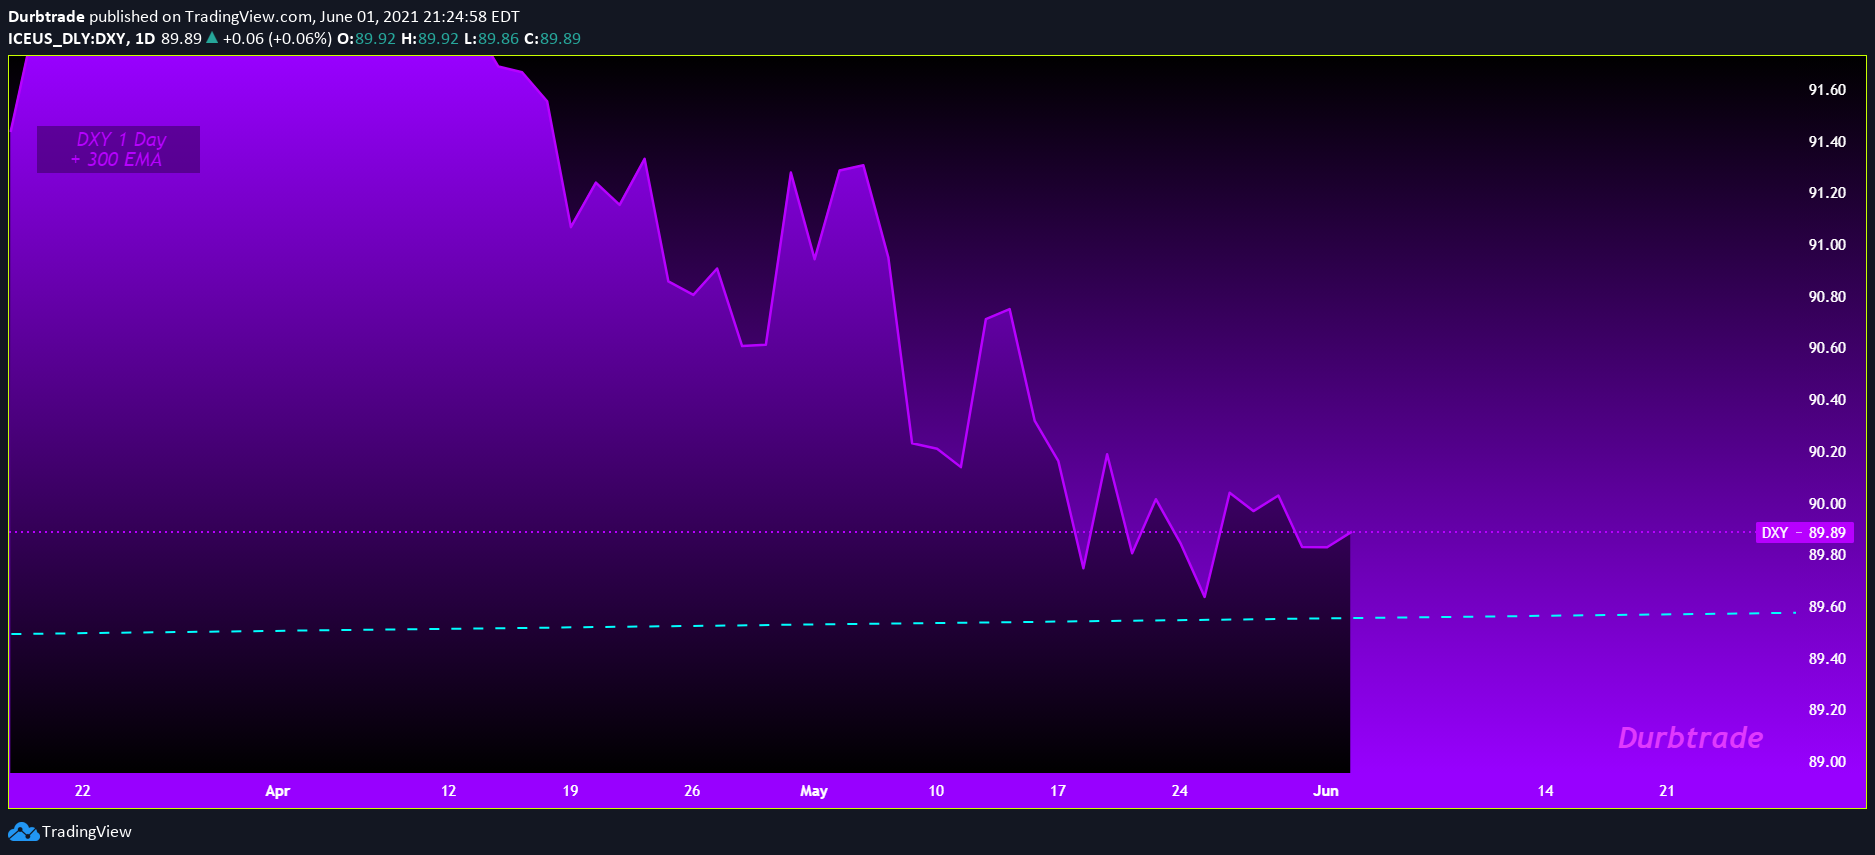The image size is (1875, 855).
Task: Click the +0.06 (+0.06%) change value
Action: coord(277,39)
